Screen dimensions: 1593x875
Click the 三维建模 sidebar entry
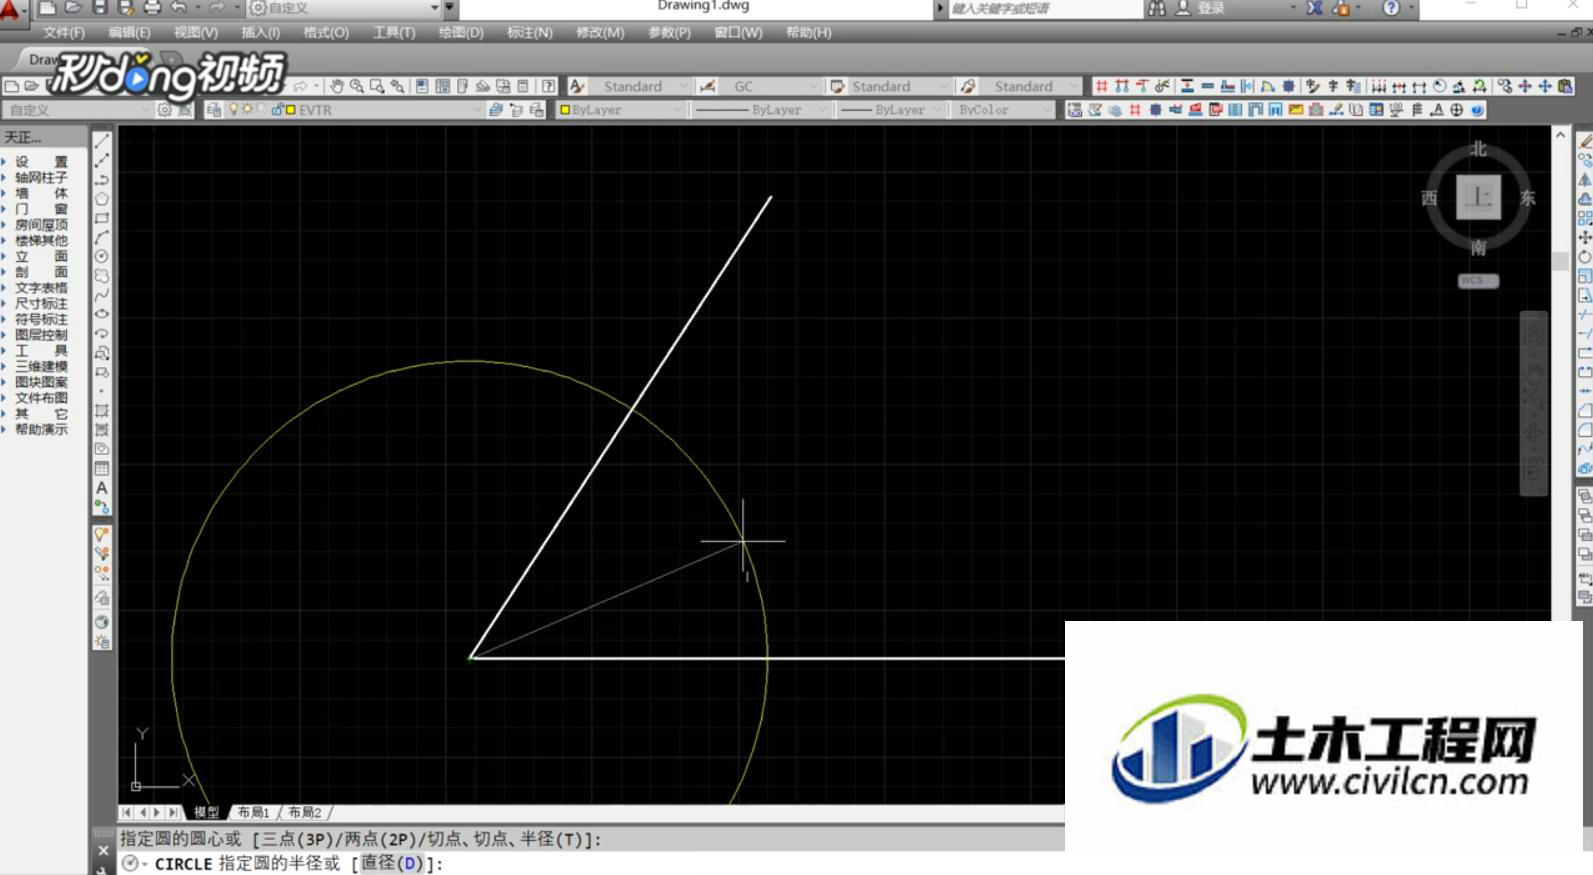tap(41, 367)
